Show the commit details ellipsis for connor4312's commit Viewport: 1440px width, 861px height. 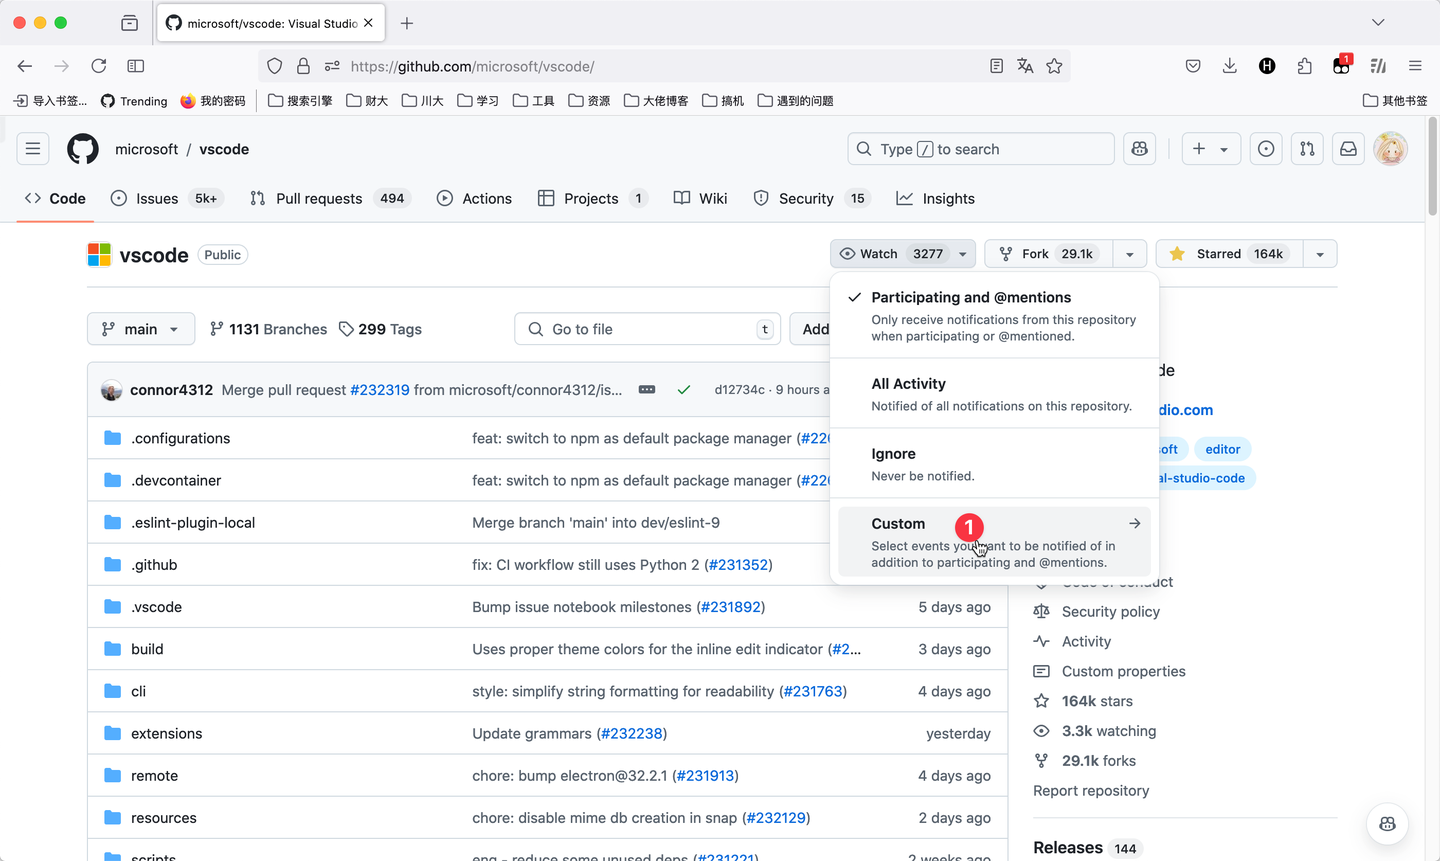(x=647, y=389)
